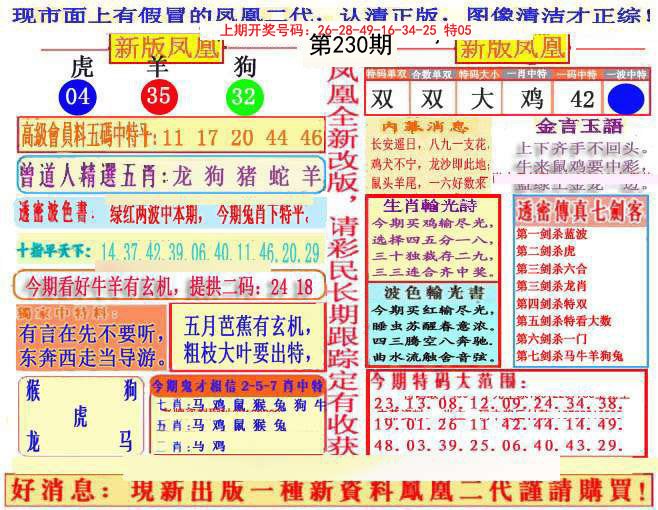Image resolution: width=658 pixels, height=510 pixels.
Task: Click the '金言玉語' heading
Action: 579,127
